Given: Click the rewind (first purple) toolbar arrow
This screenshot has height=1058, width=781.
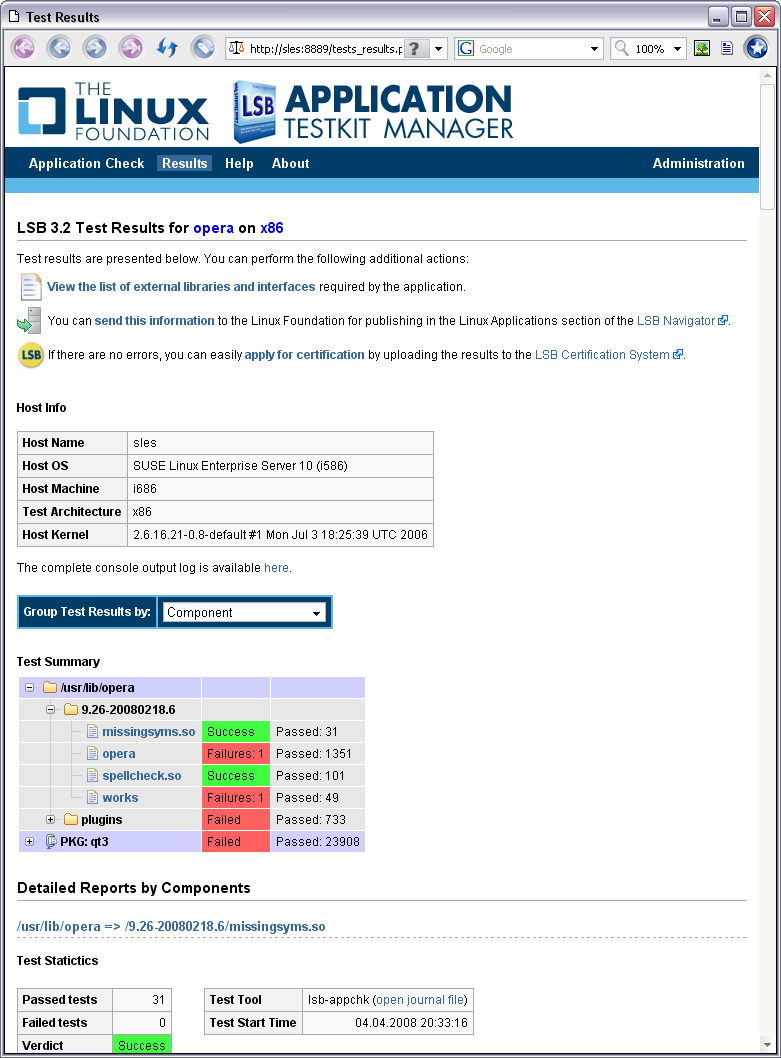Looking at the screenshot, I should (x=24, y=48).
